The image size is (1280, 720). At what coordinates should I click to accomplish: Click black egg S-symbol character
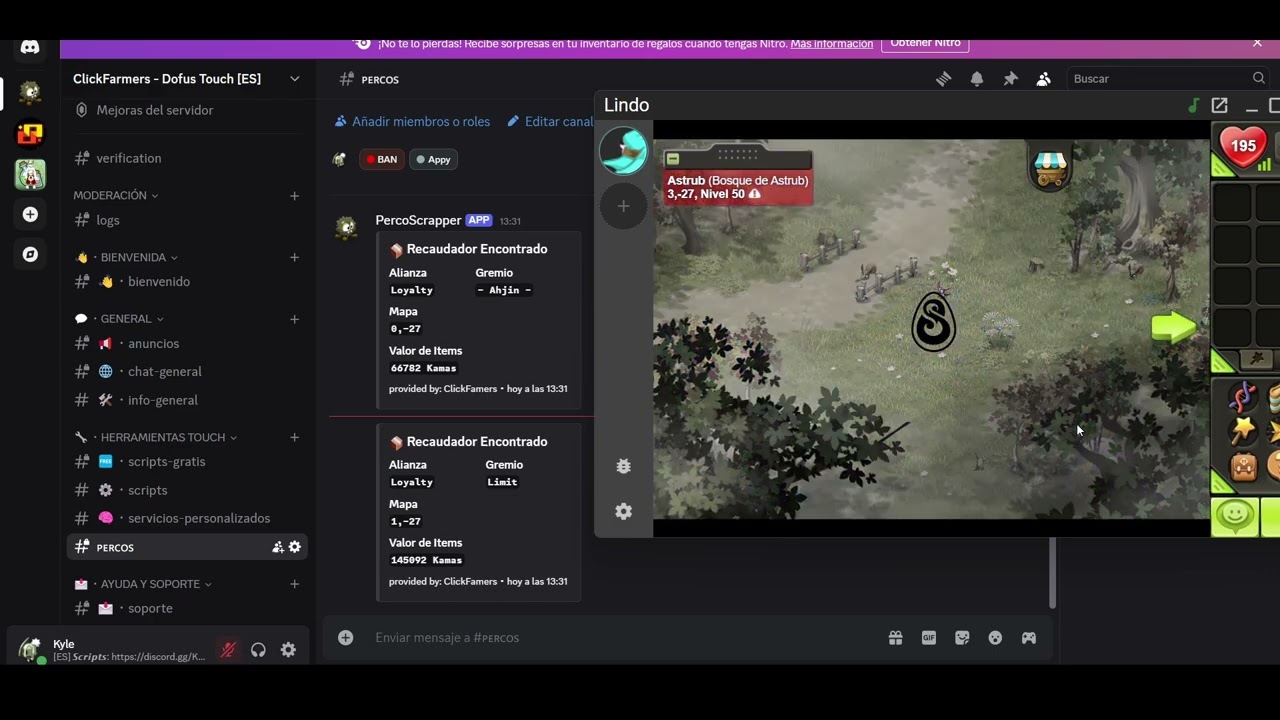934,321
